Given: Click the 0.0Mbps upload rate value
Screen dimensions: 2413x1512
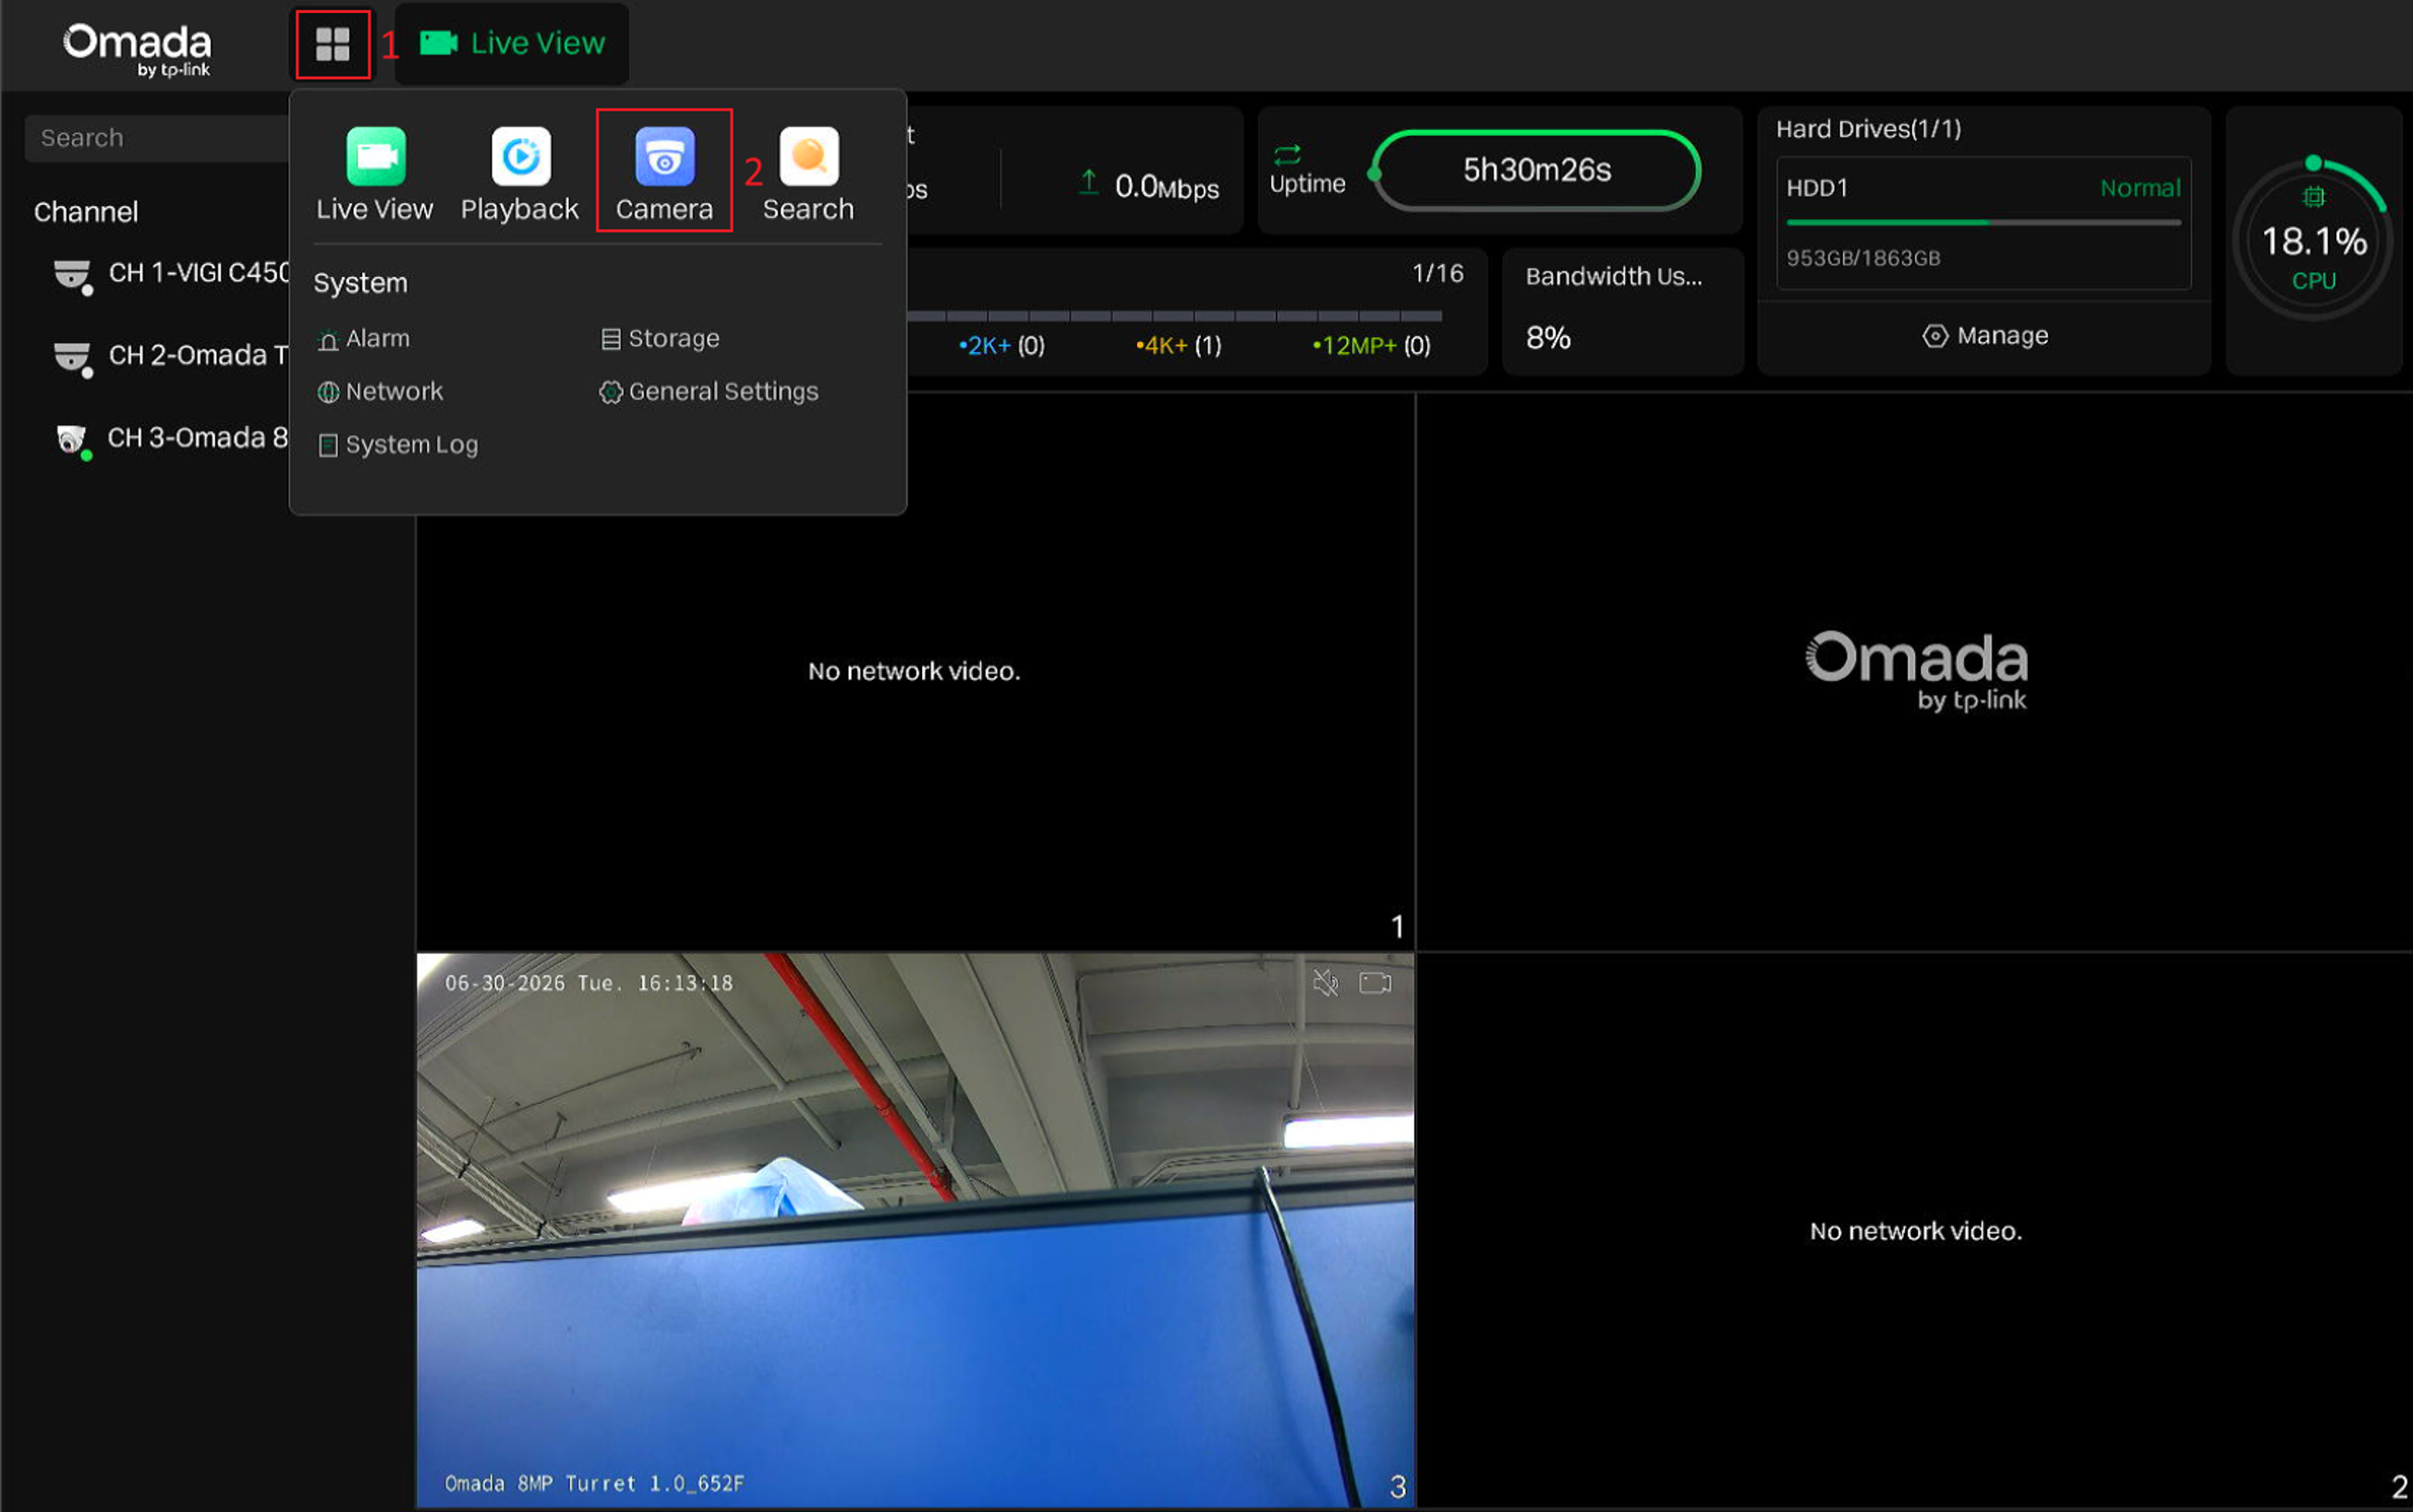Looking at the screenshot, I should (x=1167, y=187).
